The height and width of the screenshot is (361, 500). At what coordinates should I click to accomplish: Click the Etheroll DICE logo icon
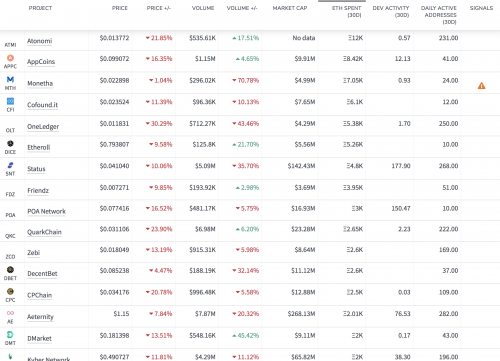click(10, 144)
